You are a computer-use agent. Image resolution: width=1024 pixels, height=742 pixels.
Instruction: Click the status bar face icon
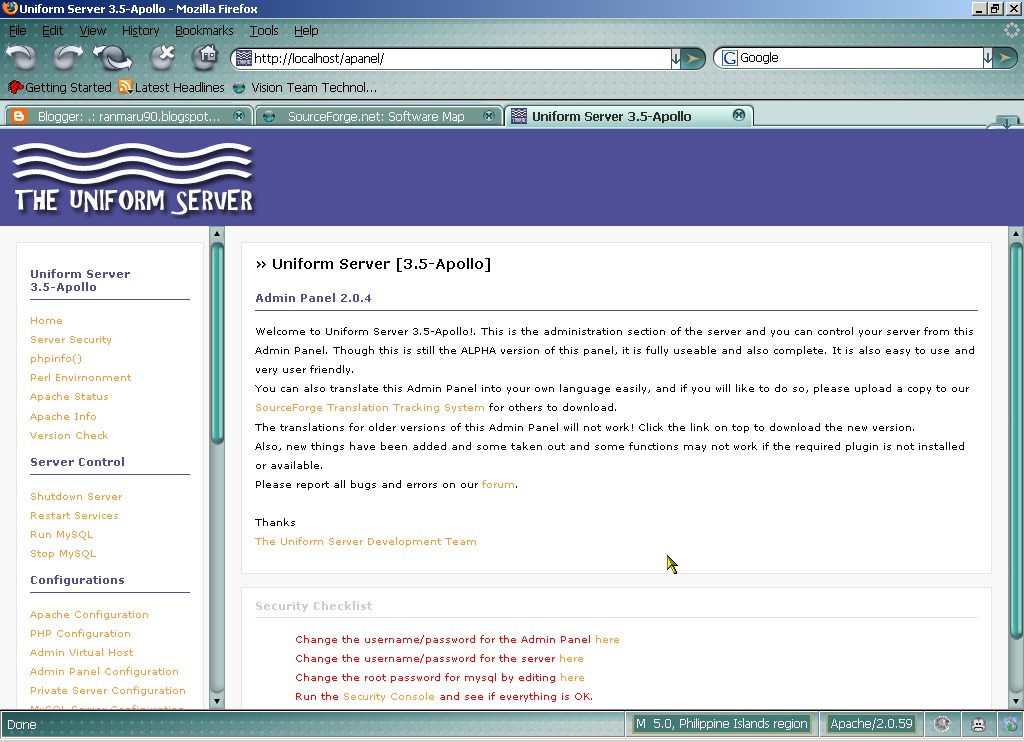(978, 724)
